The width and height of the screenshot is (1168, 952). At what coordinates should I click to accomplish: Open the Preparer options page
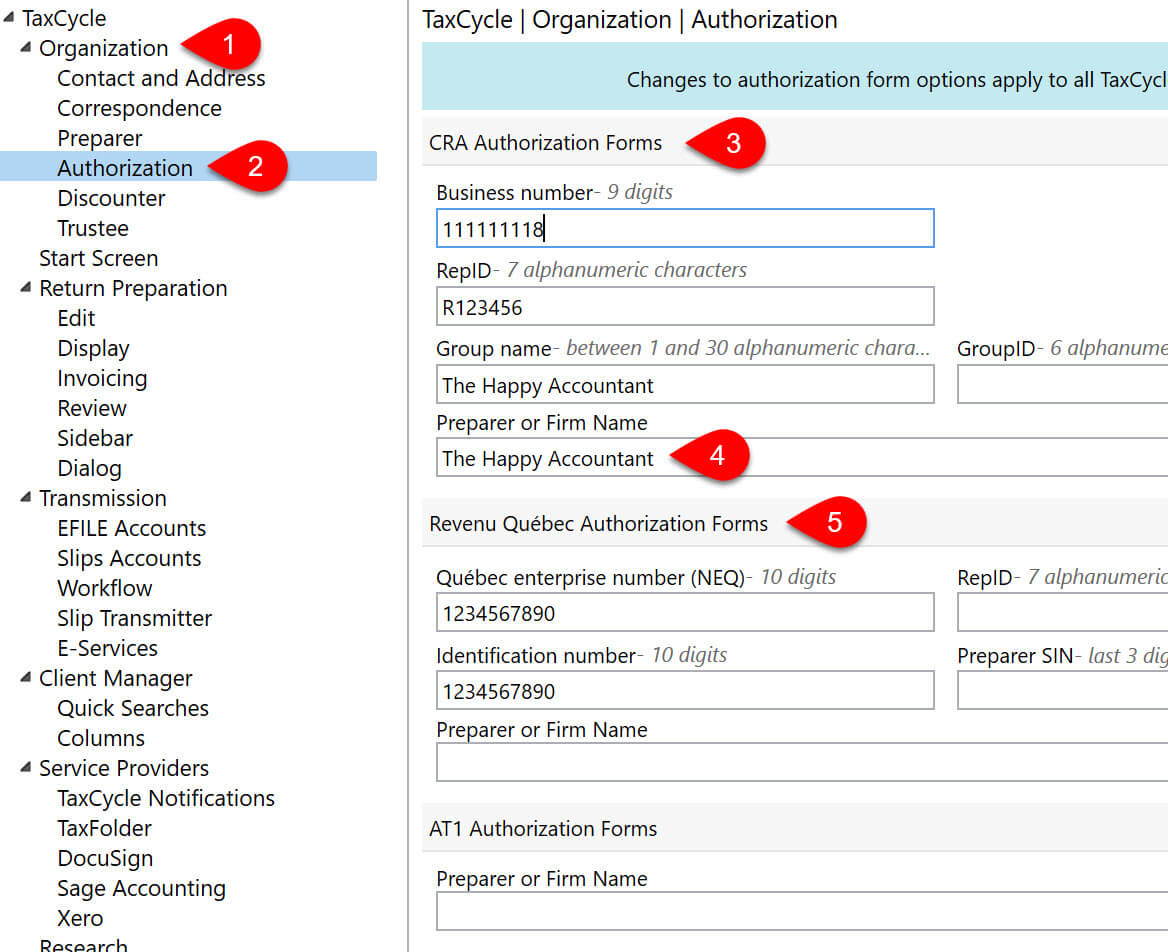pos(100,138)
